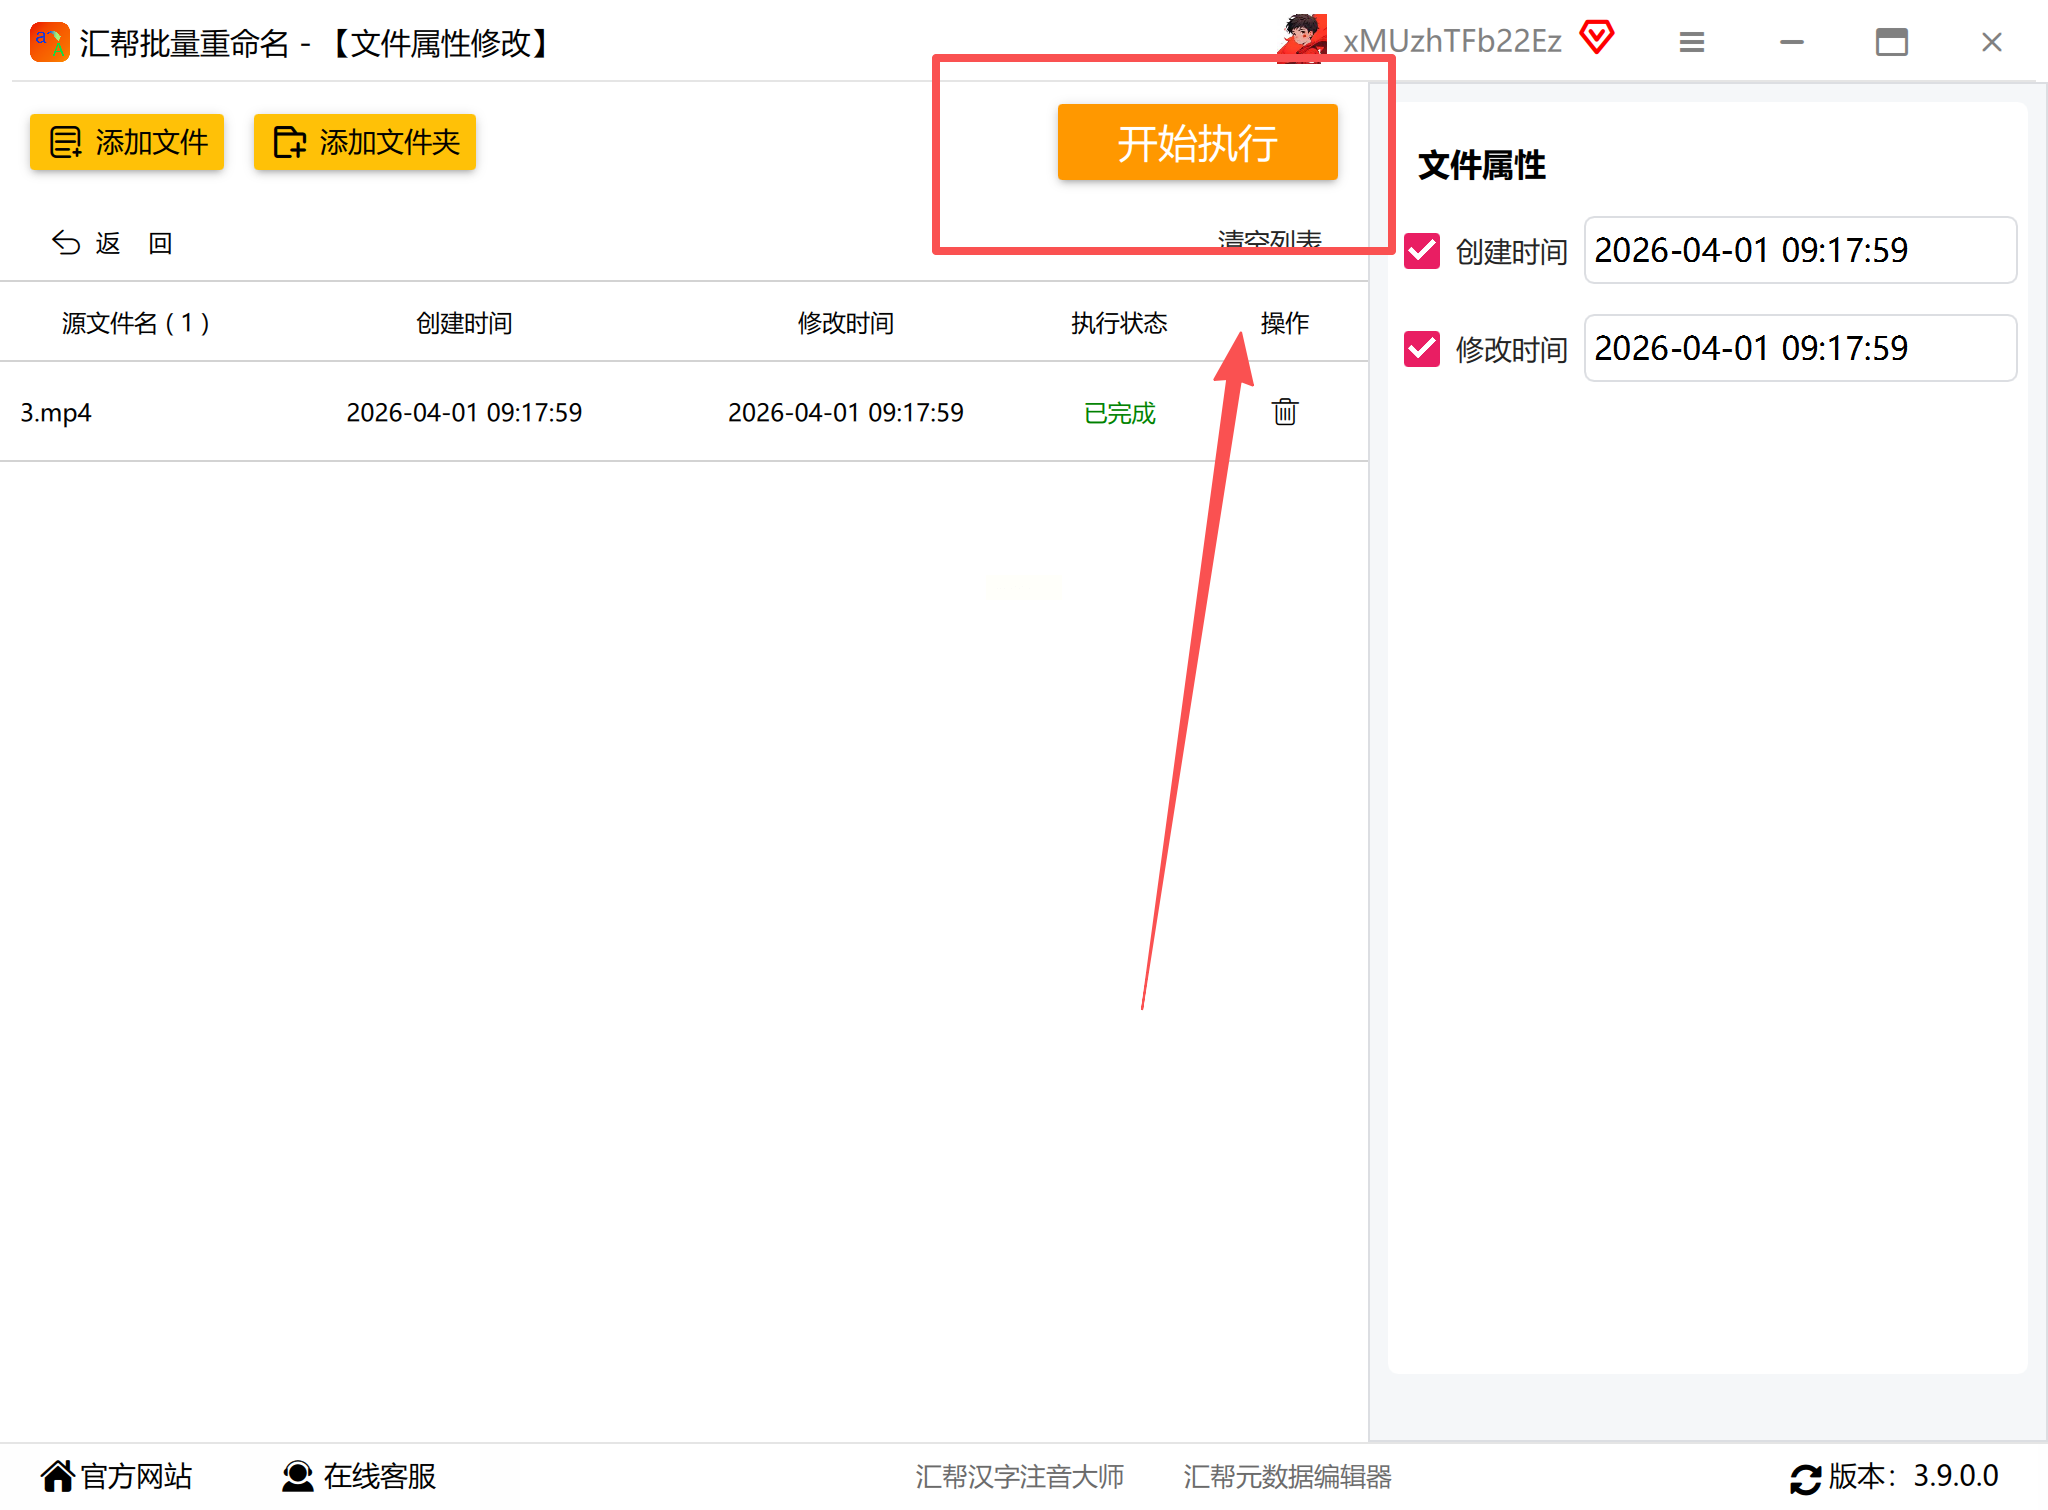Click 修改时间 date input field
2048x1510 pixels.
coord(1798,348)
